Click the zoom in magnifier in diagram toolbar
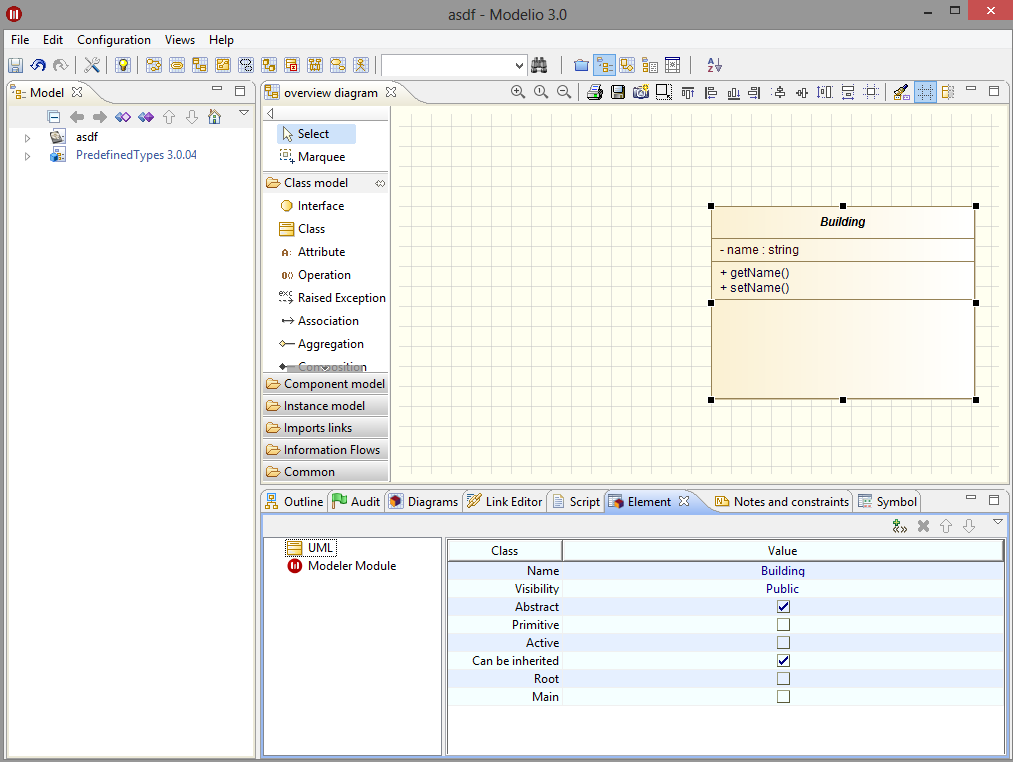 (518, 92)
